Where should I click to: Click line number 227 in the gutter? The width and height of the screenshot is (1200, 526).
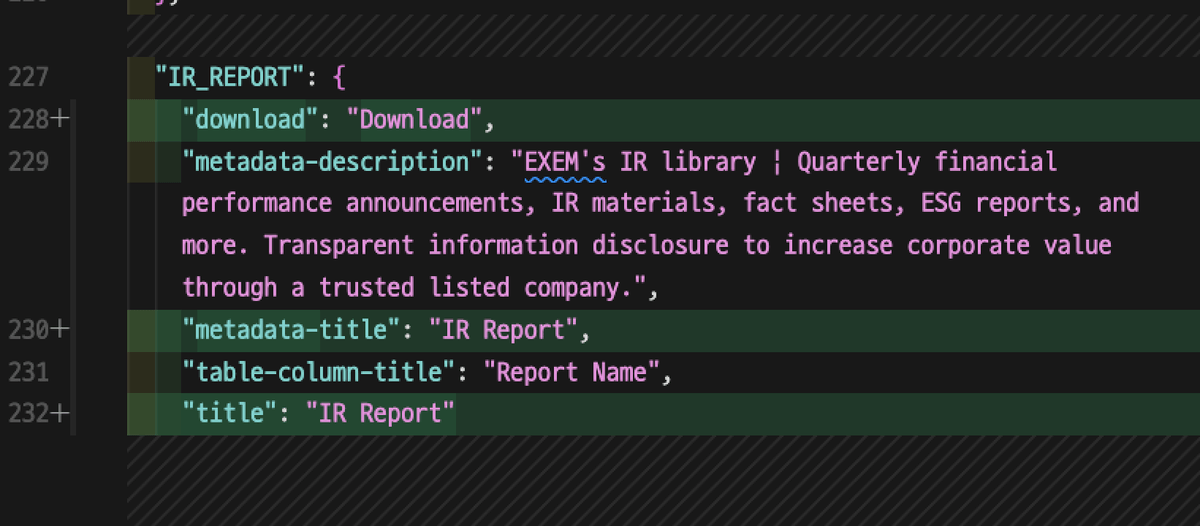(28, 77)
